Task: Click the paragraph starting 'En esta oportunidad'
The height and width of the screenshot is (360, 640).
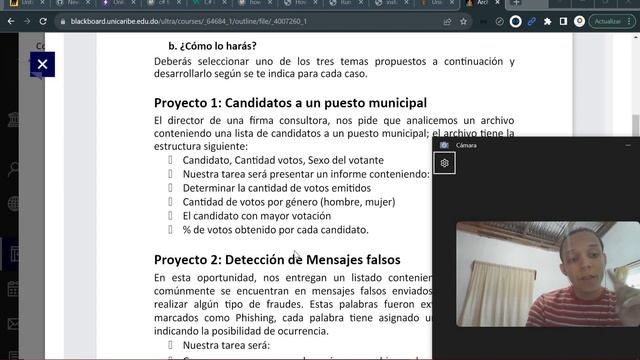Action: coord(293,304)
